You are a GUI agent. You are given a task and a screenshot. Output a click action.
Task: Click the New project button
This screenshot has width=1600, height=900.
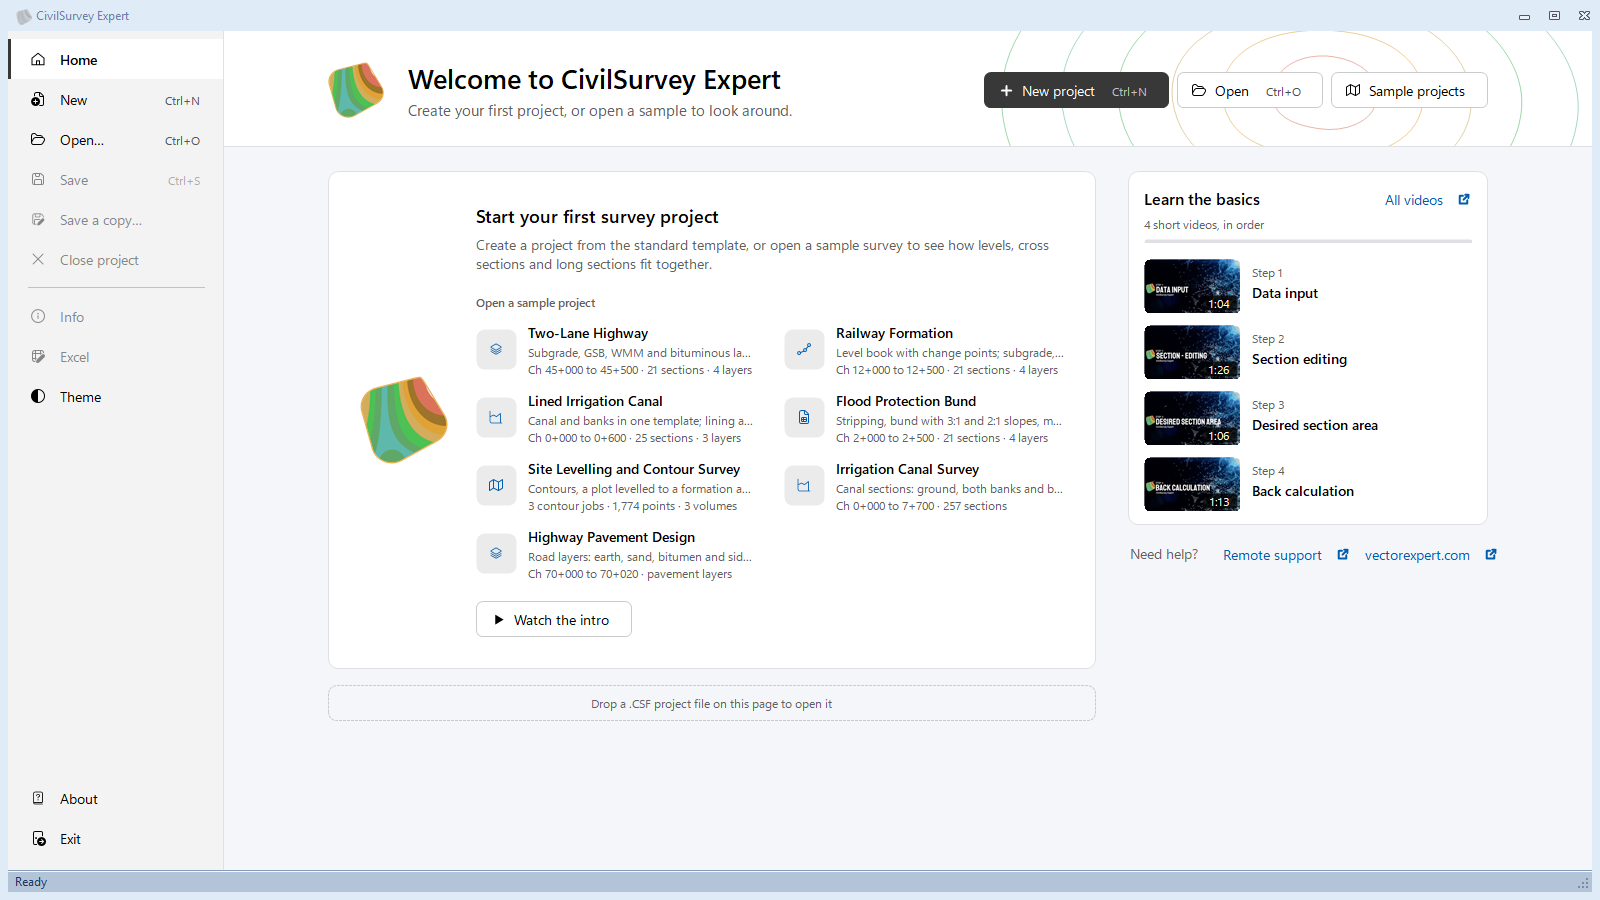[x=1076, y=90]
